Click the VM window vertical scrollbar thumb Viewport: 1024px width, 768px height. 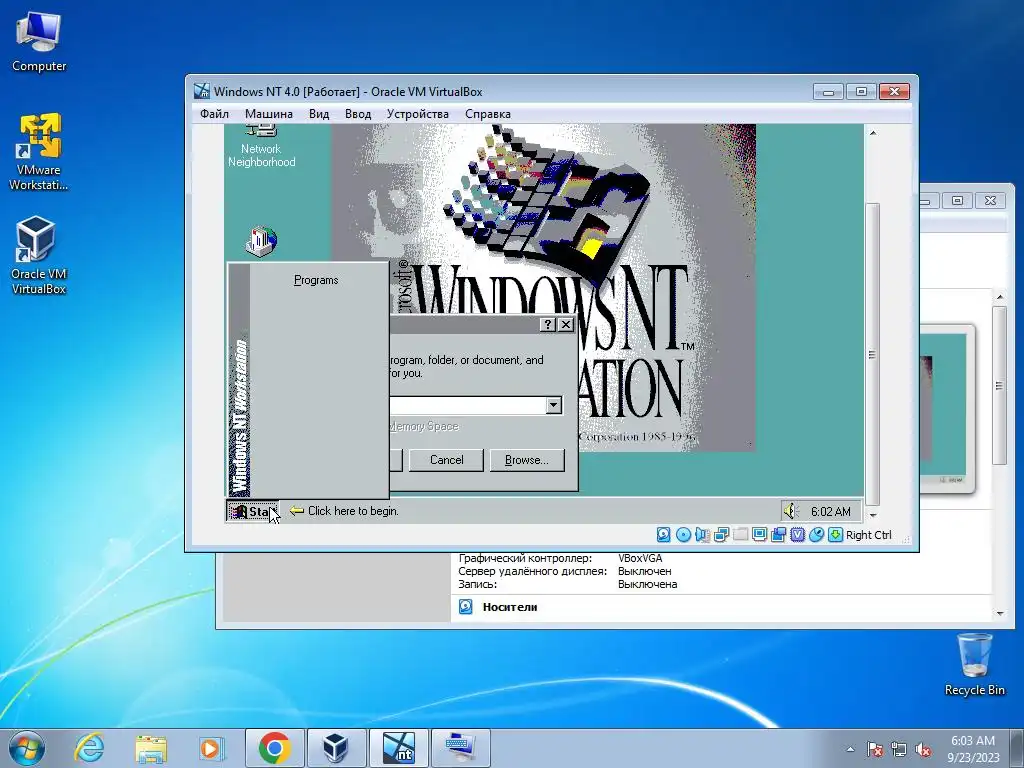(x=872, y=355)
